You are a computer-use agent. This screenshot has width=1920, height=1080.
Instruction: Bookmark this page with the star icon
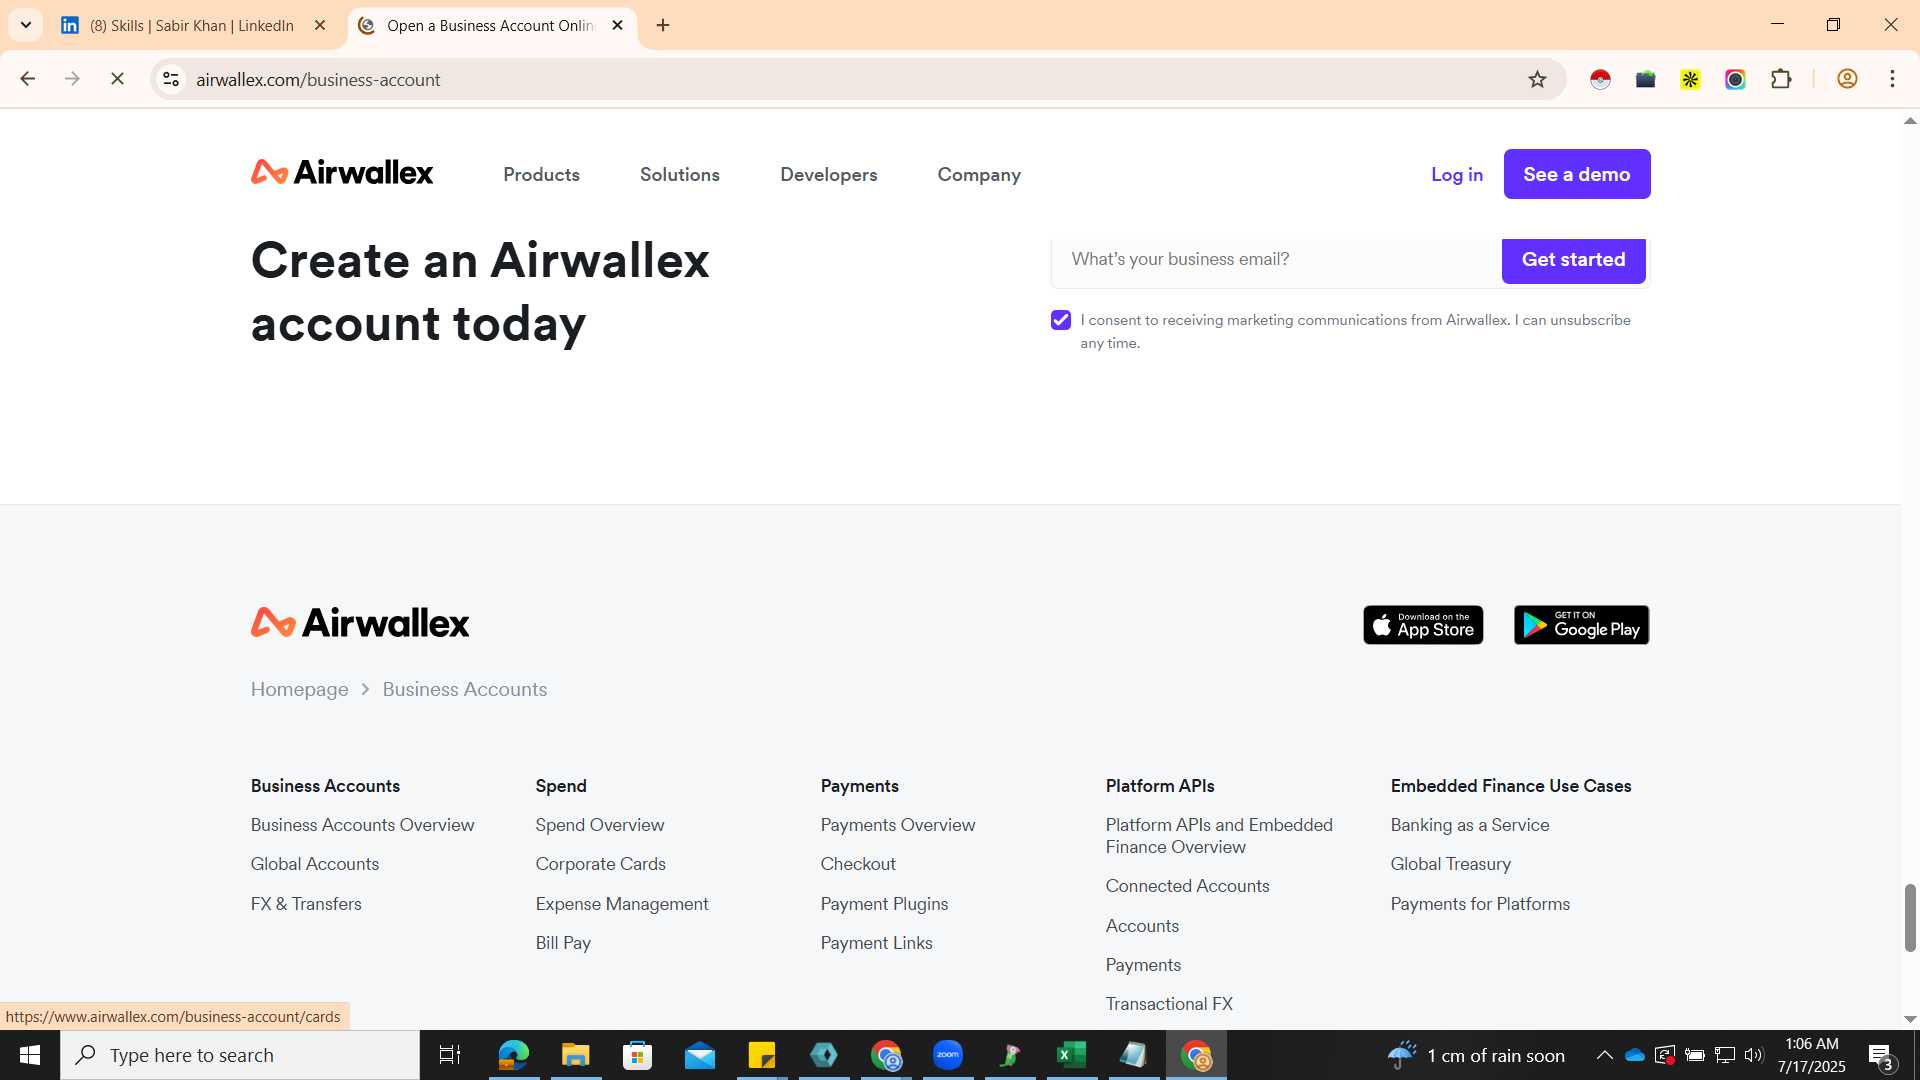click(1537, 79)
